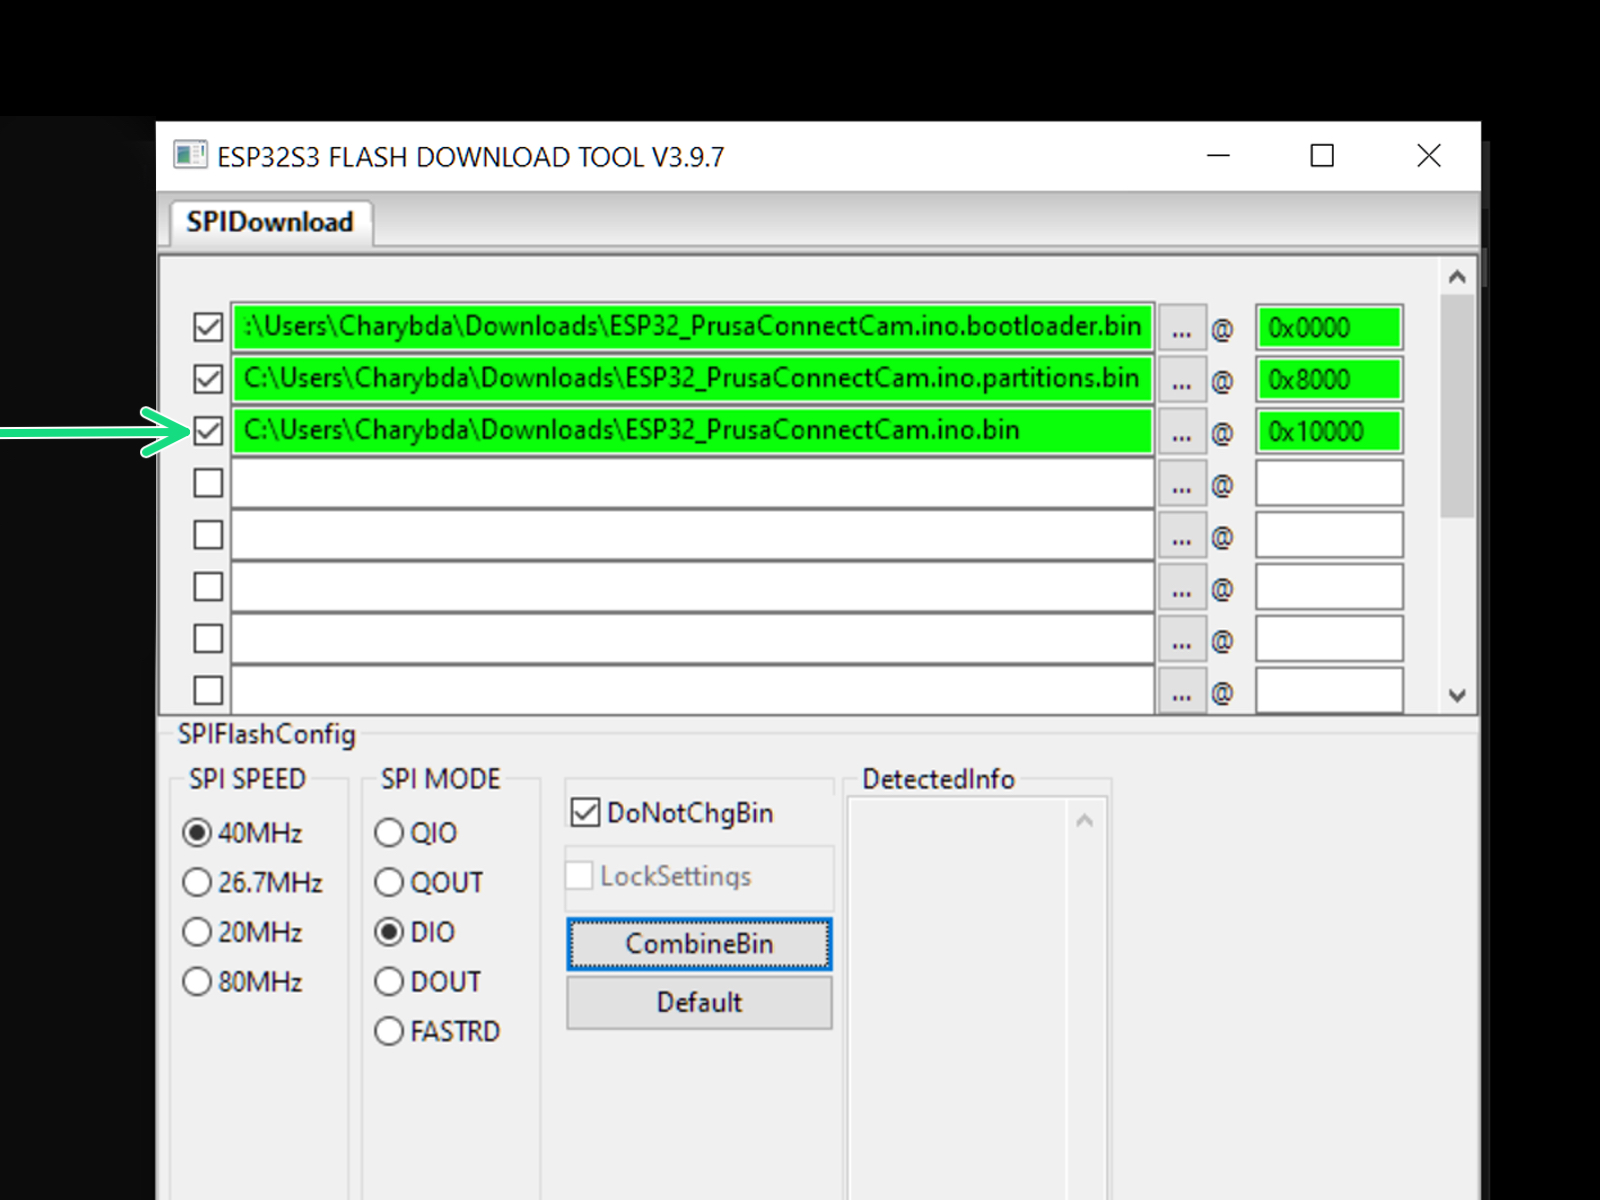Click the CombineBin button

click(699, 943)
